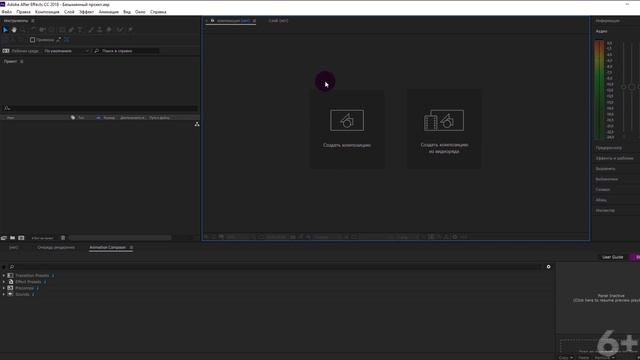The image size is (640, 360).
Task: Enable the Привязка snapping checkbox
Action: point(32,40)
